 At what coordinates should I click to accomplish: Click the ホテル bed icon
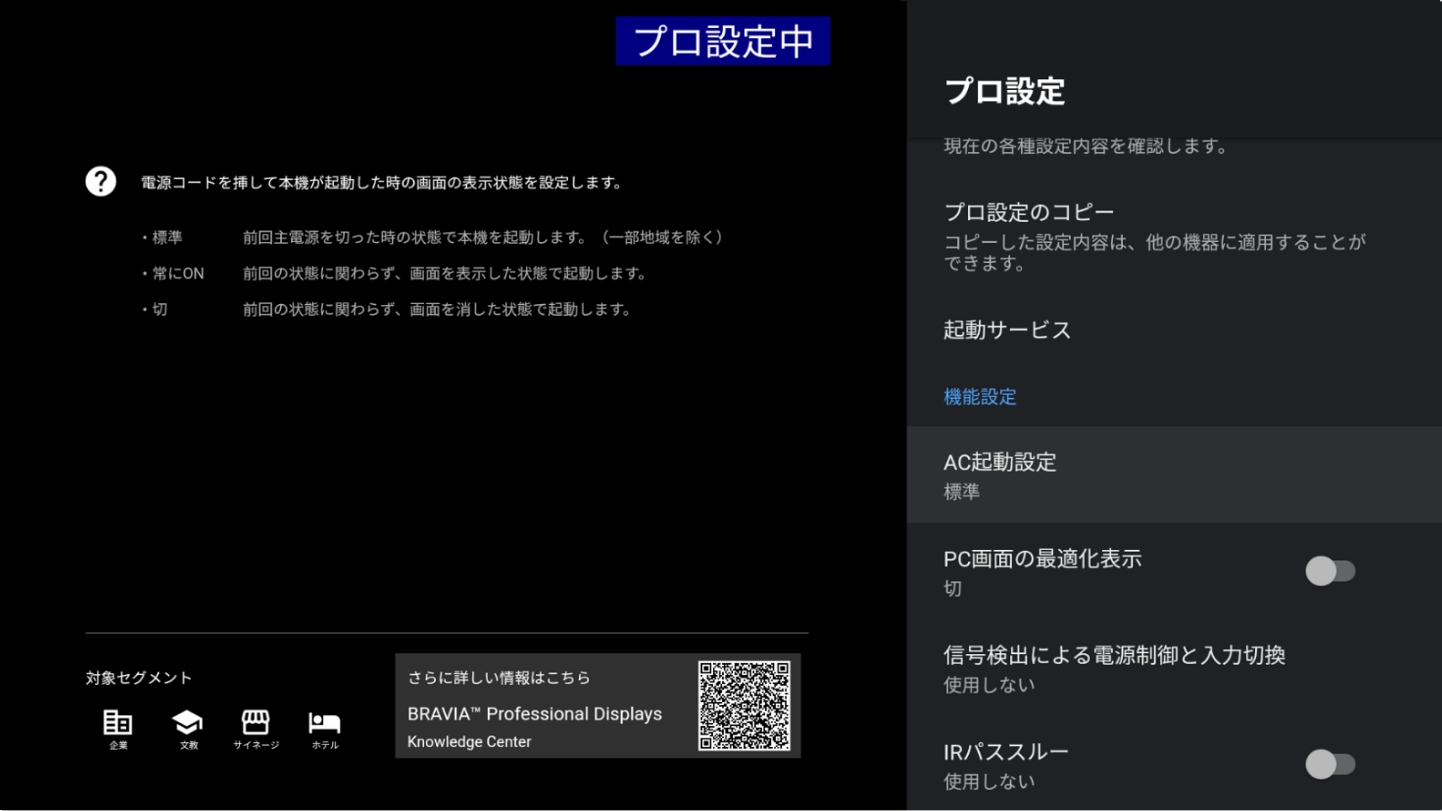tap(324, 723)
